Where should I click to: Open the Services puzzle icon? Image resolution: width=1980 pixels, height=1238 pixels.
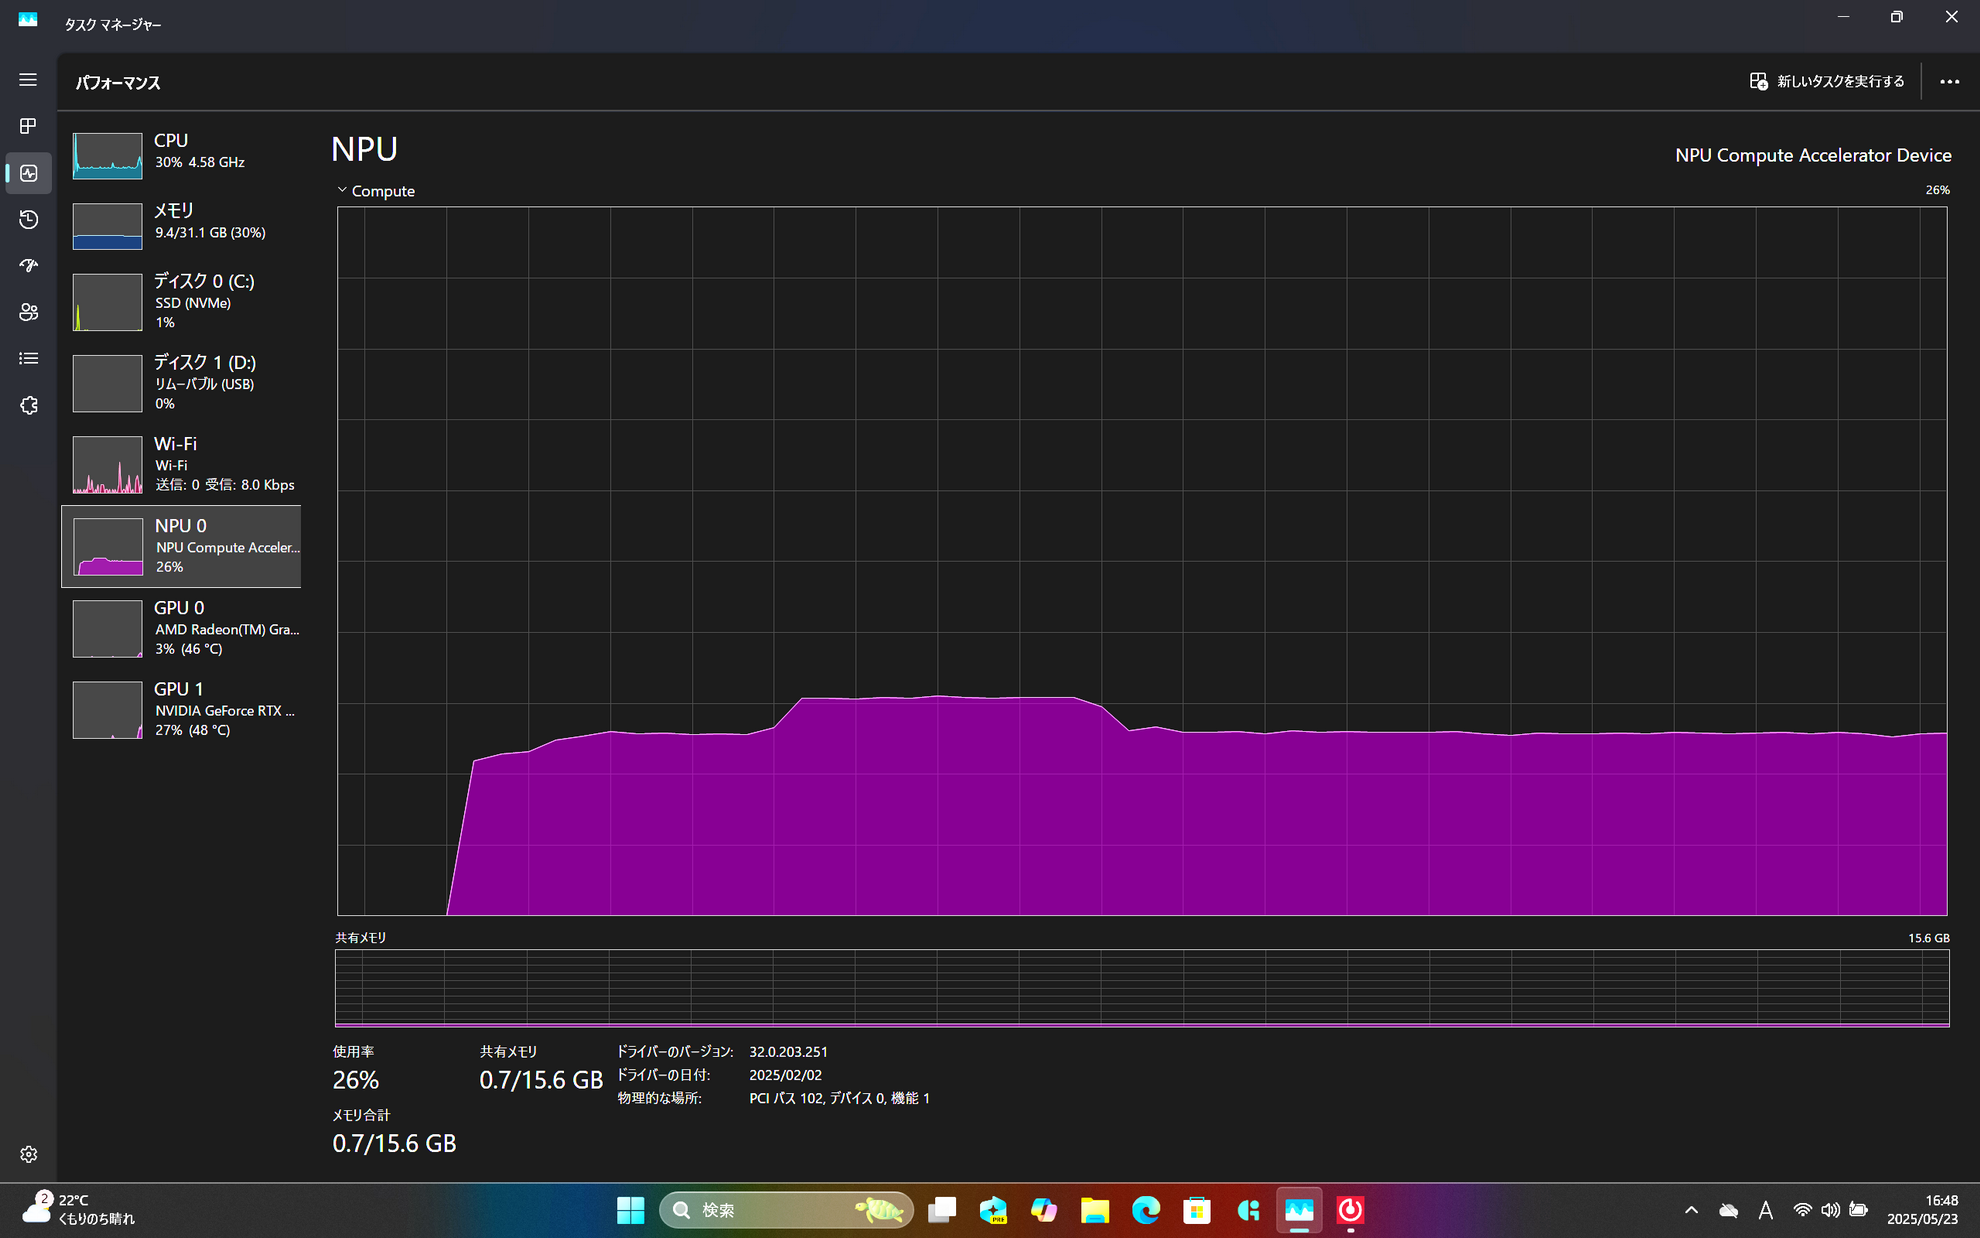click(28, 405)
